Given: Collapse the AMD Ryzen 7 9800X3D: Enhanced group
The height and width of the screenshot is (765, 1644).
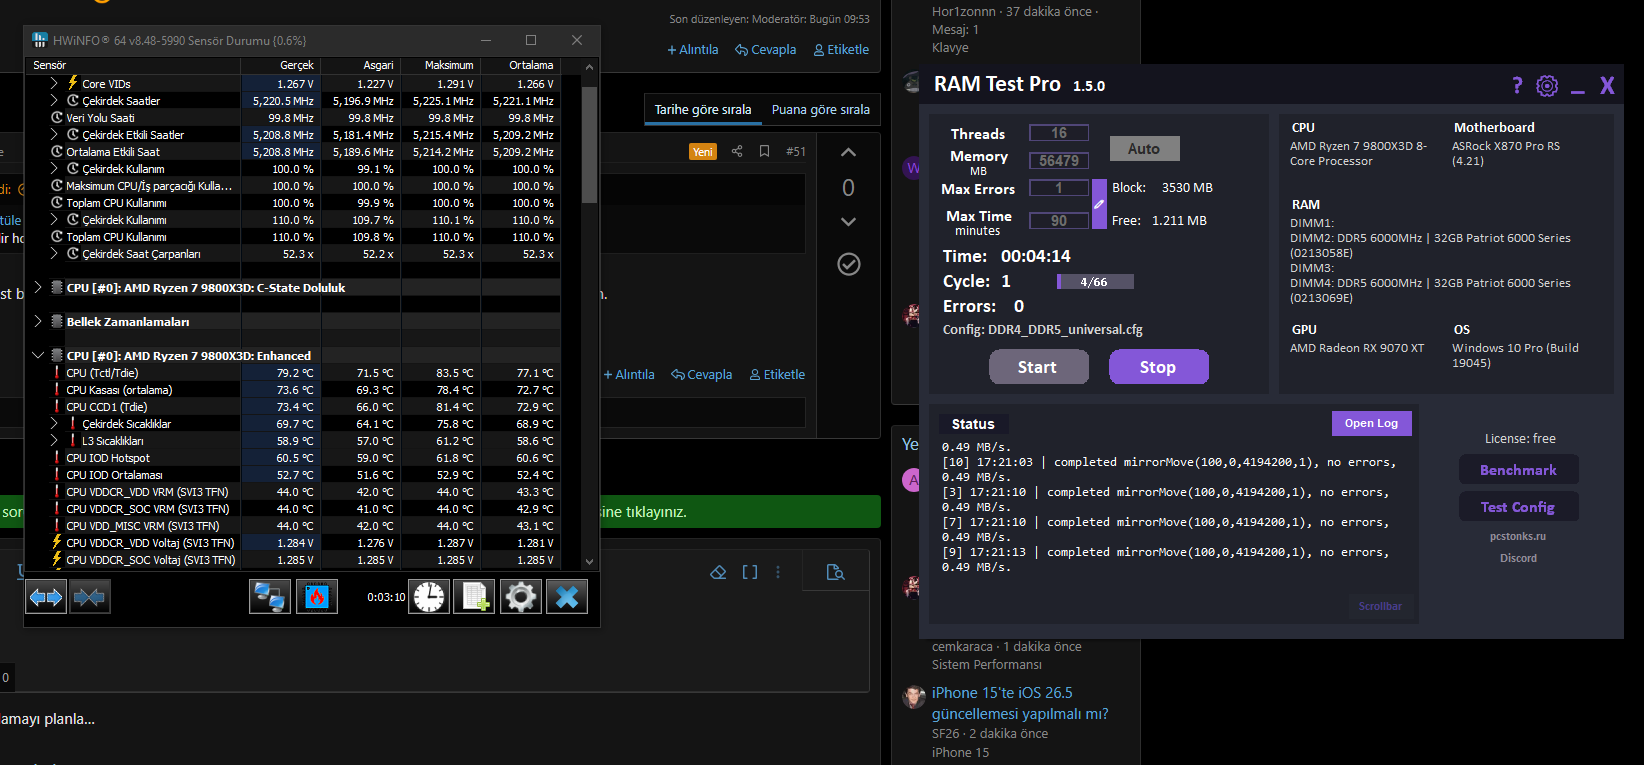Looking at the screenshot, I should (x=38, y=356).
